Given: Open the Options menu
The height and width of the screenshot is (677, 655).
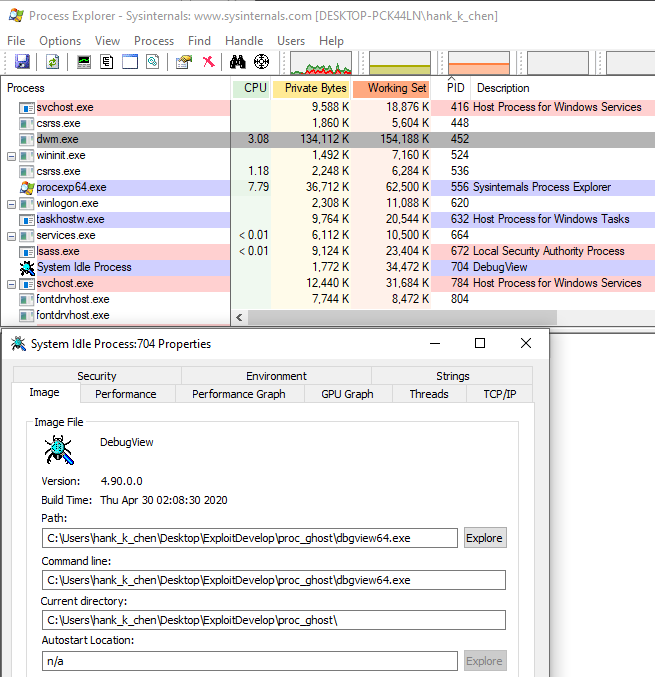Looking at the screenshot, I should tap(60, 41).
